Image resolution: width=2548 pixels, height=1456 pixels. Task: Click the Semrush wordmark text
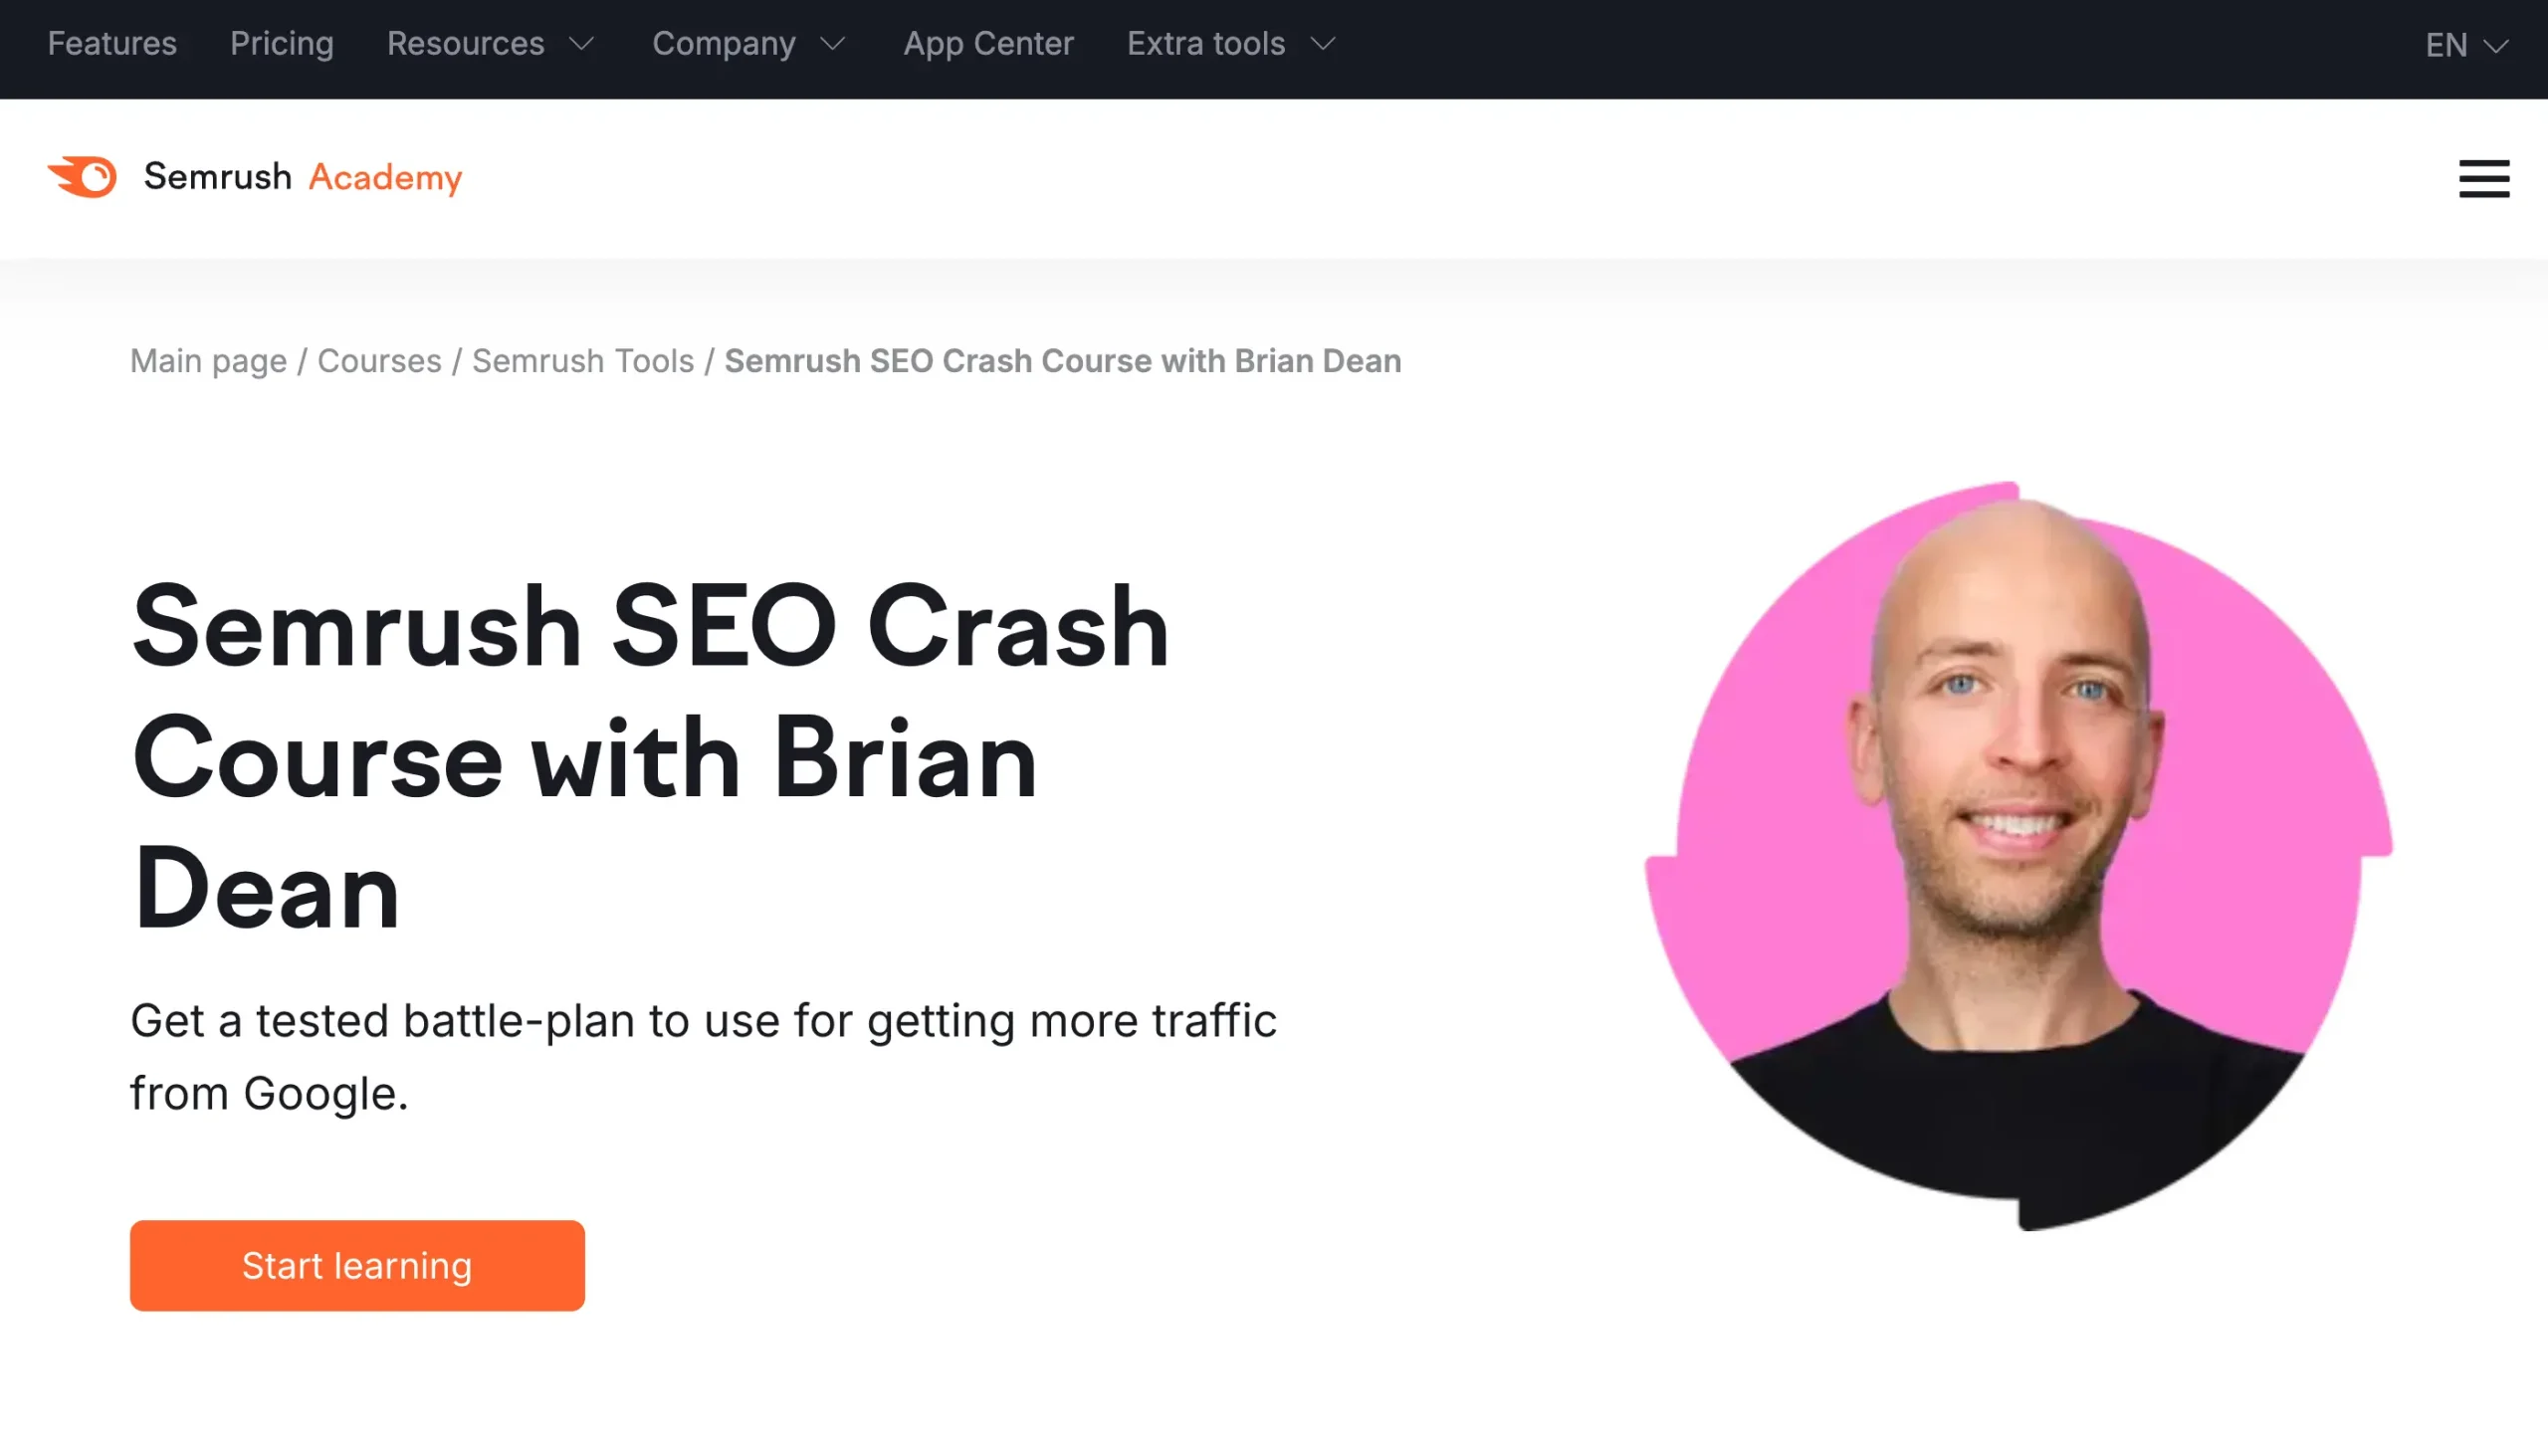(218, 177)
